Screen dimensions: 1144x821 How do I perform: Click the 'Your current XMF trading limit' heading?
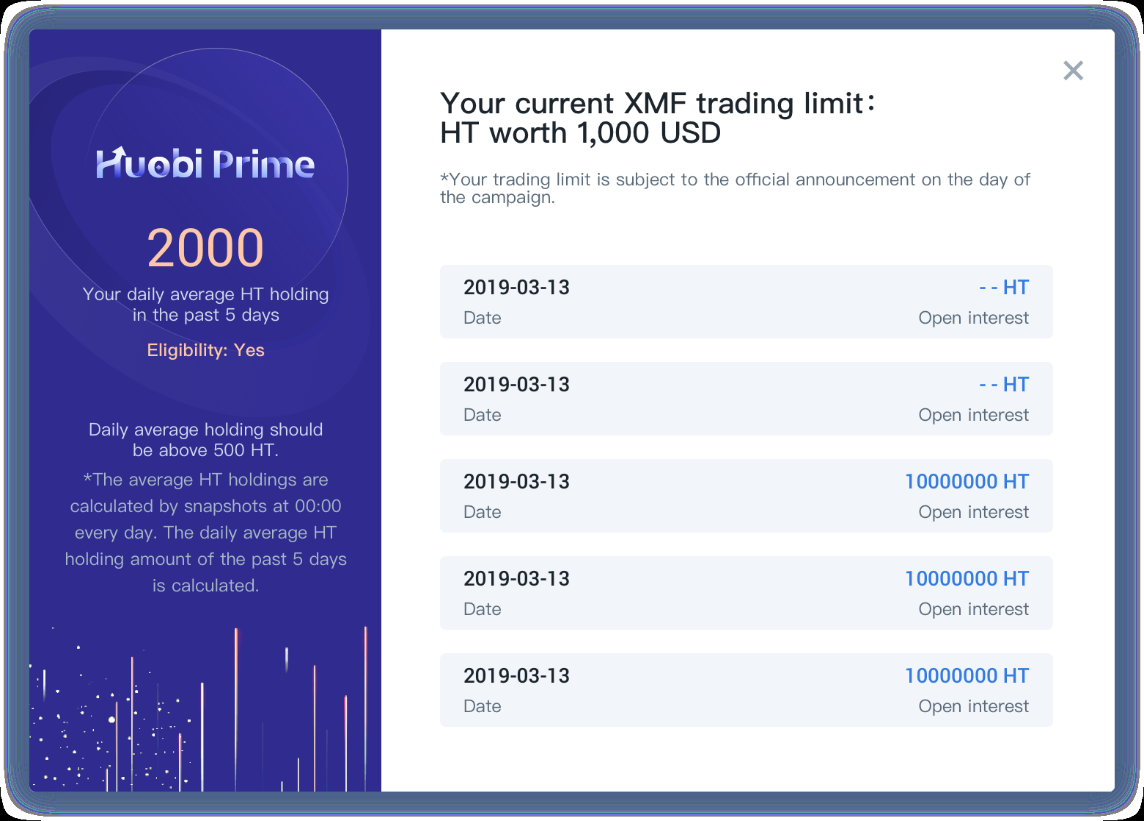point(657,104)
